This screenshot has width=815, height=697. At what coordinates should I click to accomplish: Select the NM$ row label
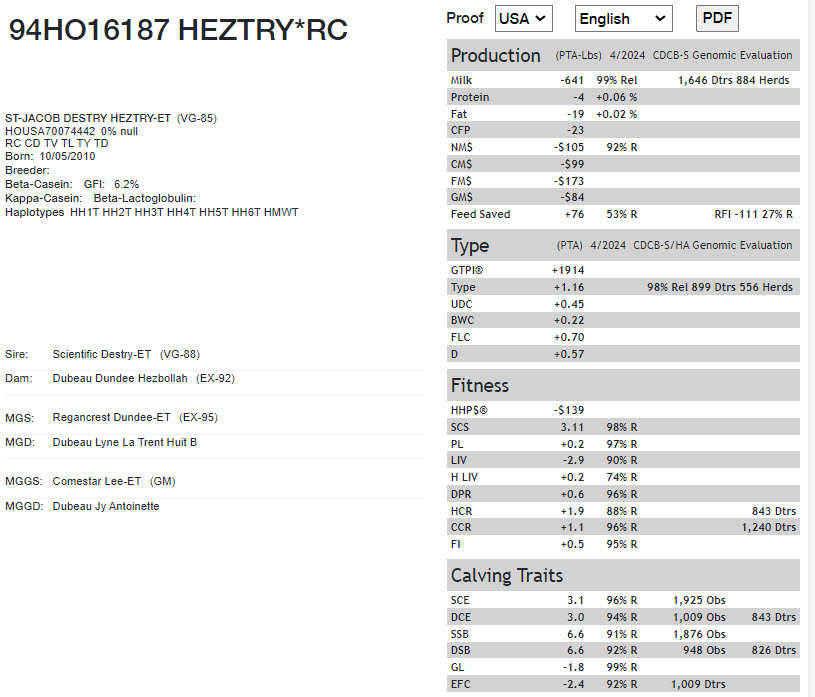point(462,147)
